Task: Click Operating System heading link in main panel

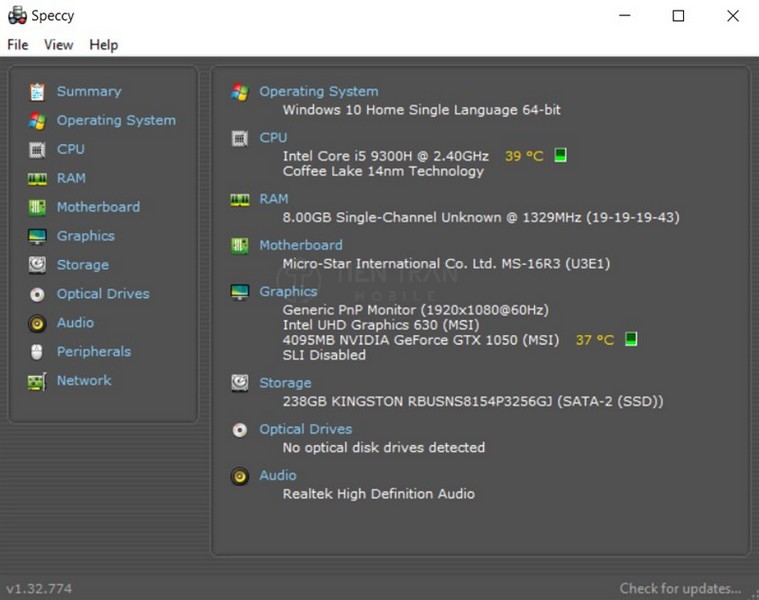Action: [319, 91]
